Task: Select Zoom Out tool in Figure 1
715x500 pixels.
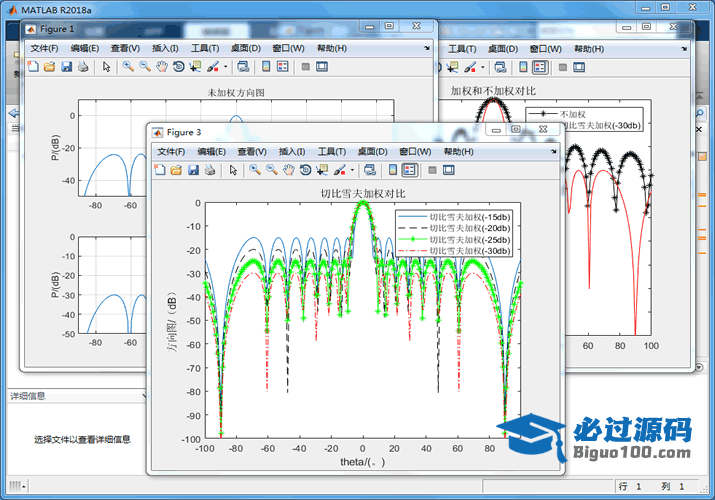Action: 145,67
